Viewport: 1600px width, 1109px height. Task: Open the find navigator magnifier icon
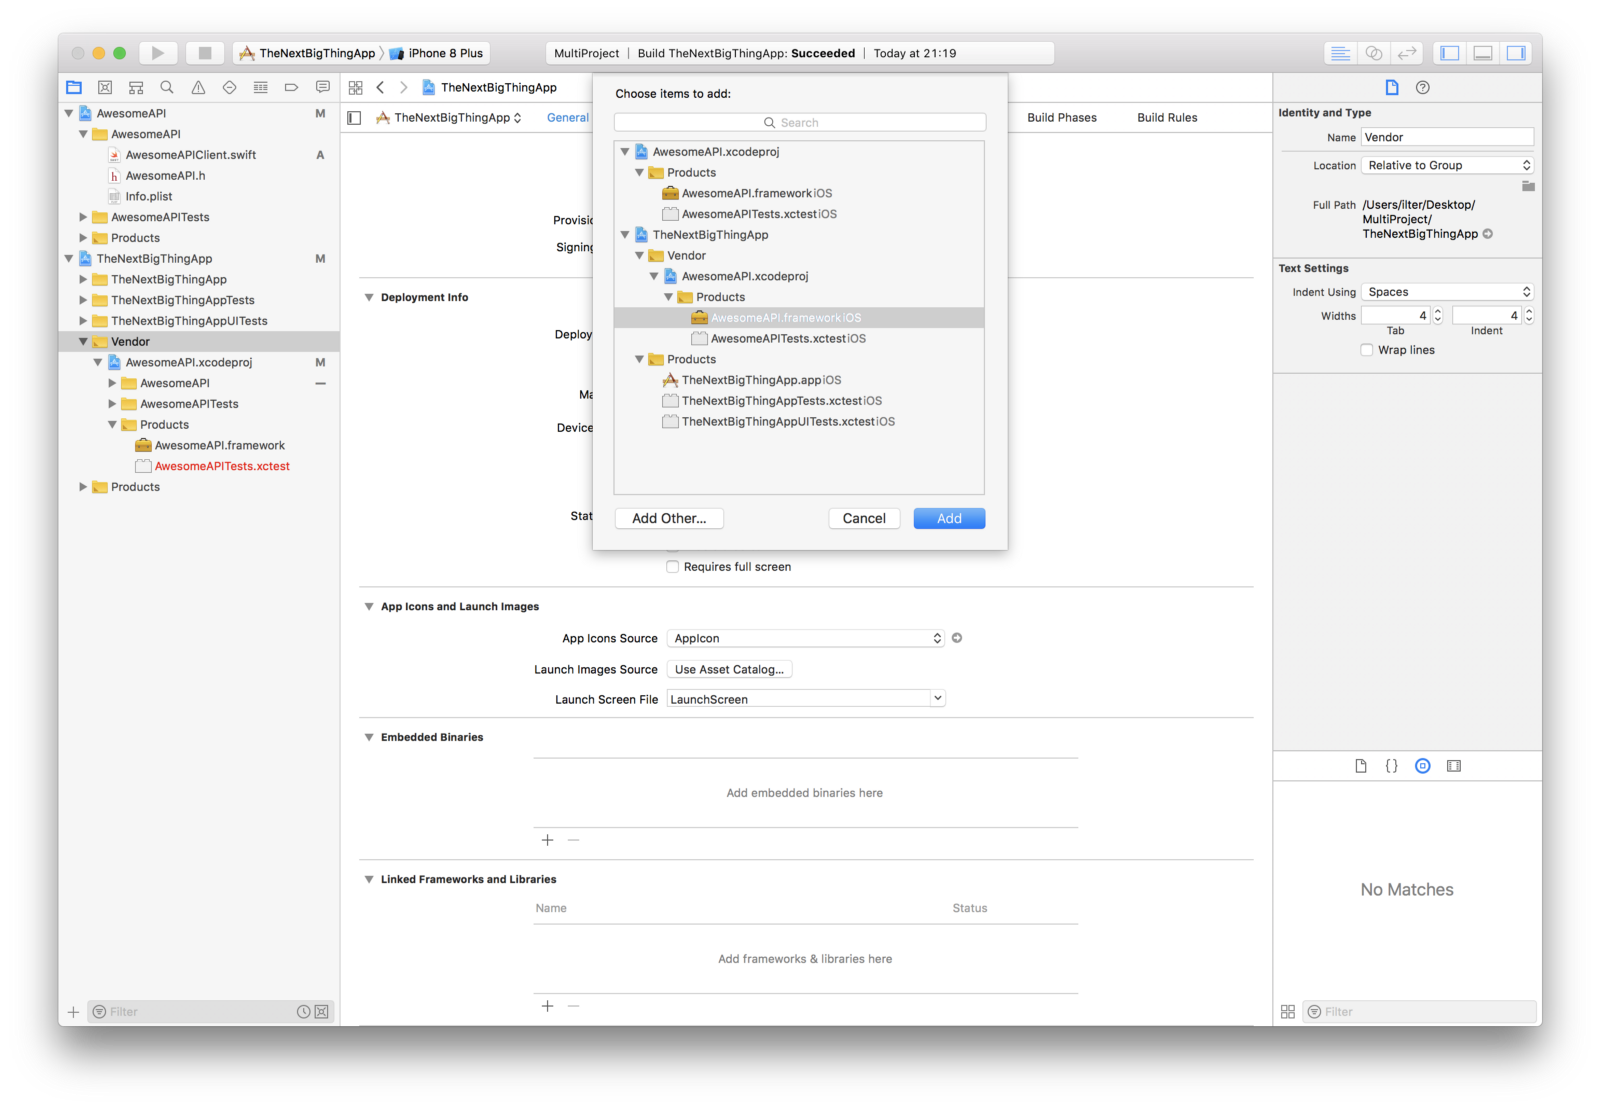point(167,88)
